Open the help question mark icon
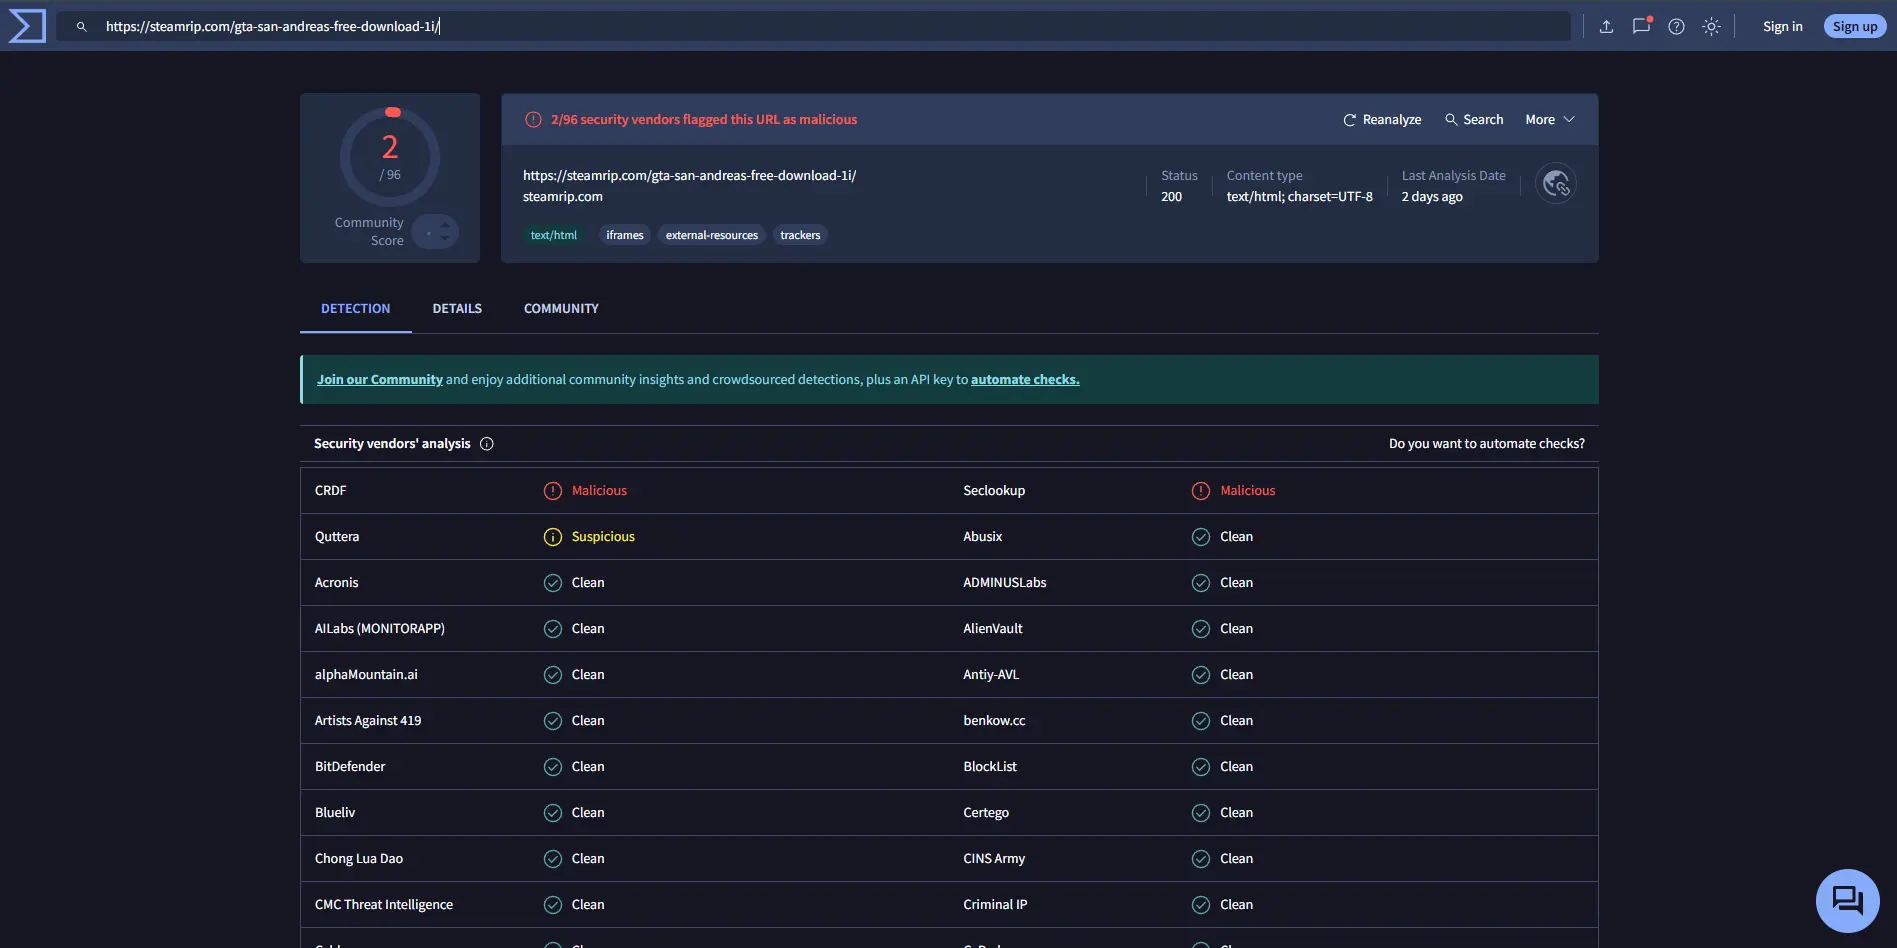 point(1676,27)
